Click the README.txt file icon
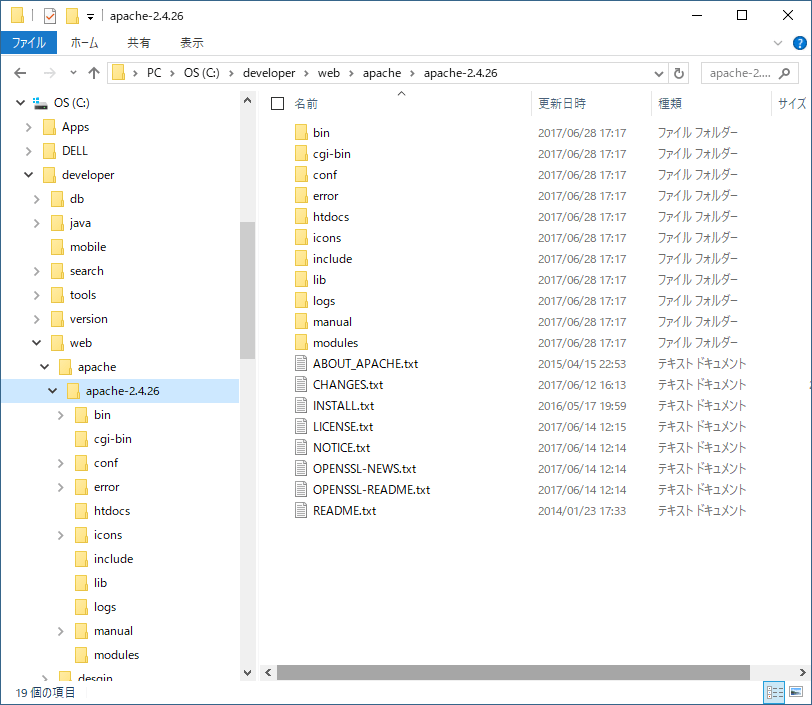 click(x=302, y=511)
